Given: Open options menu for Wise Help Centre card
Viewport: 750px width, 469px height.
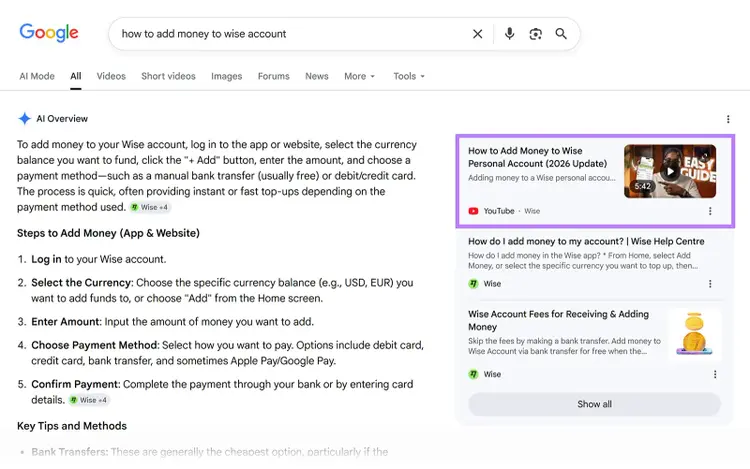Looking at the screenshot, I should tap(710, 284).
